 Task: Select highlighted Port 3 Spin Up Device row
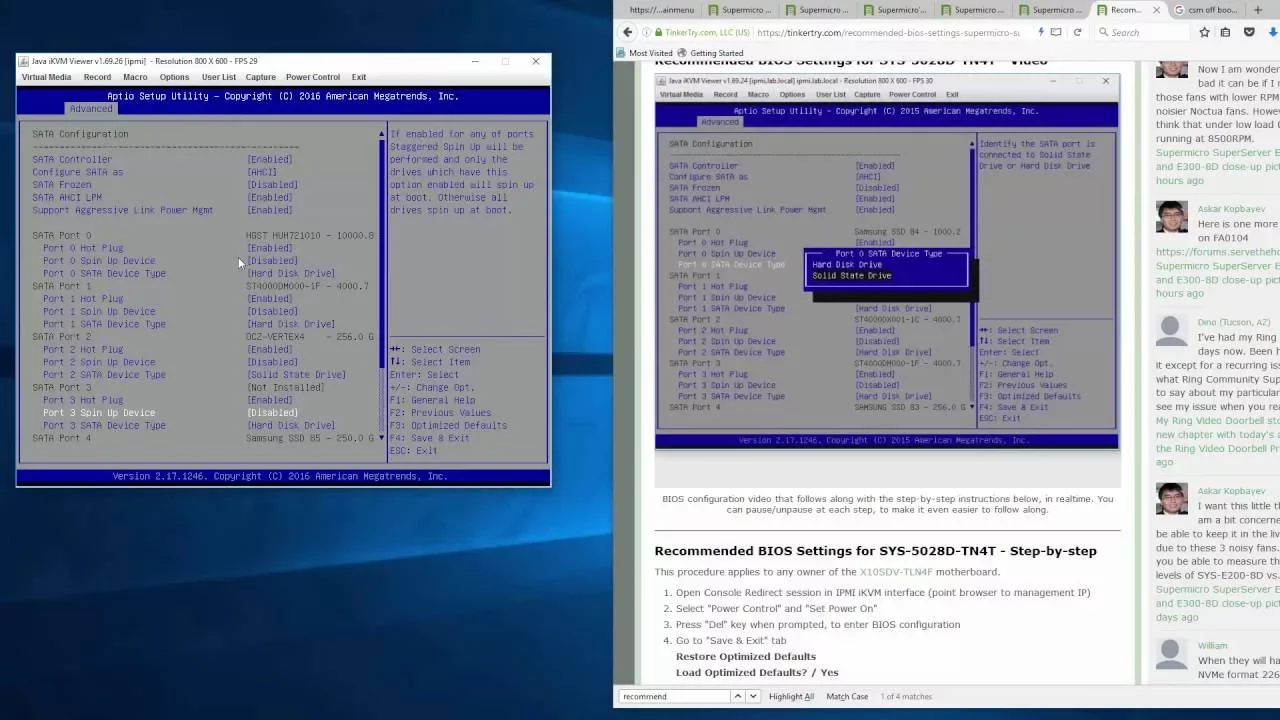(170, 413)
